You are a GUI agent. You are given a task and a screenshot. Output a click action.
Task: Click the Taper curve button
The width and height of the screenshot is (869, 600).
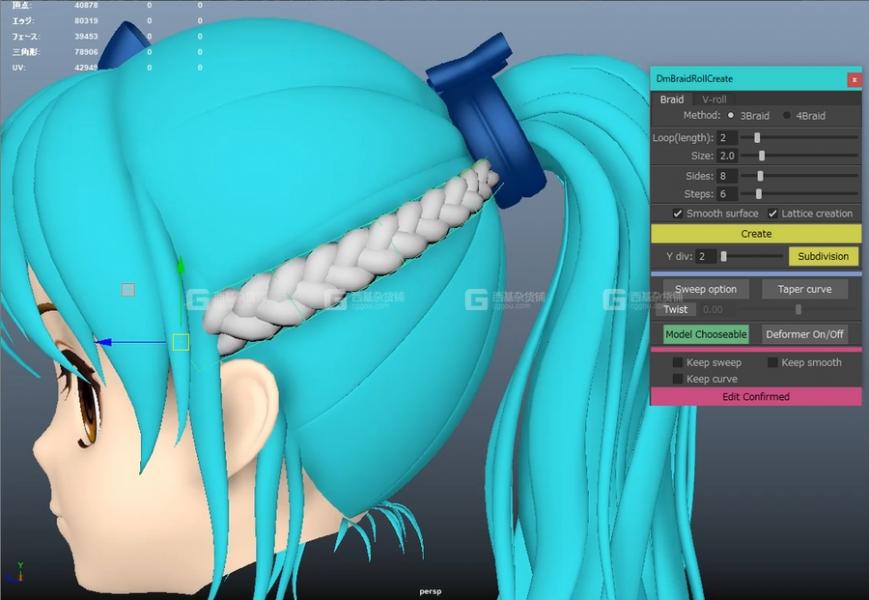pyautogui.click(x=805, y=289)
